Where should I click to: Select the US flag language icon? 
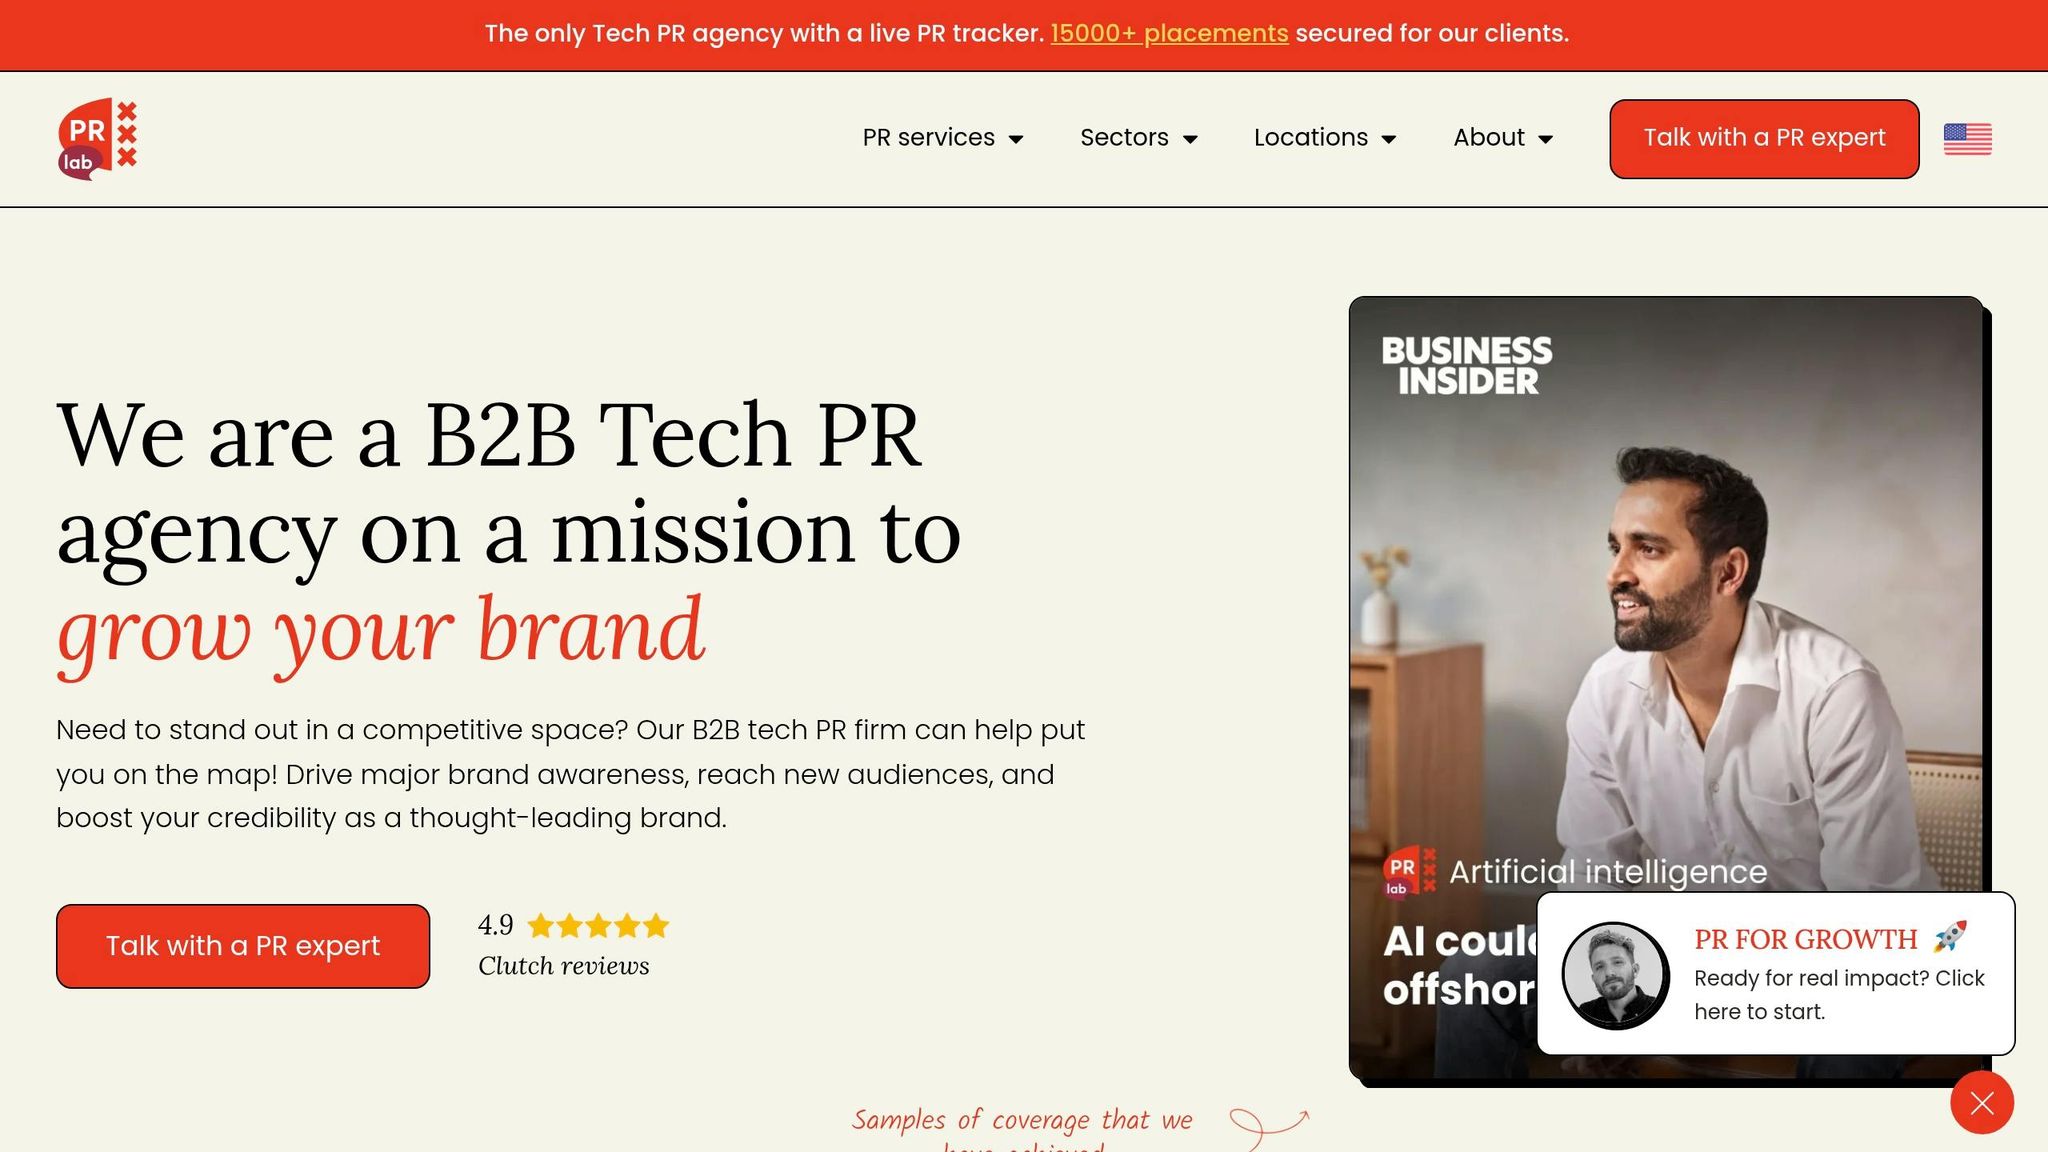pos(1967,139)
